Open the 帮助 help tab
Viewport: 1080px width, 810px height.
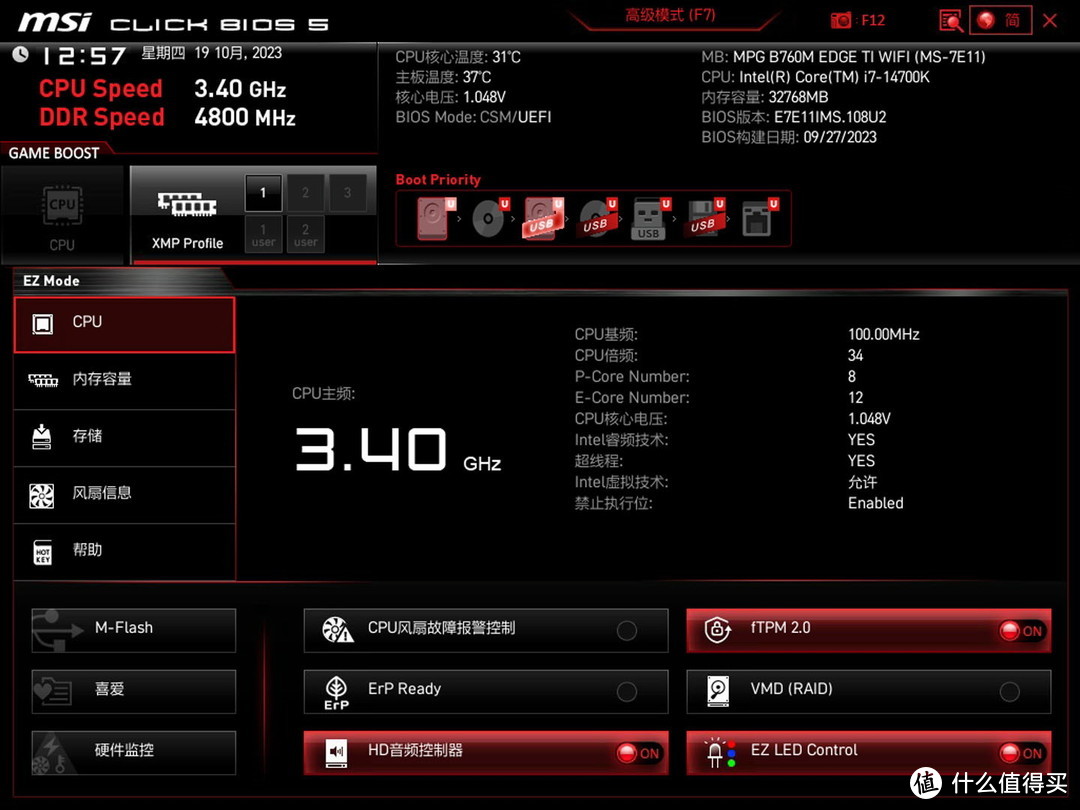click(x=124, y=552)
